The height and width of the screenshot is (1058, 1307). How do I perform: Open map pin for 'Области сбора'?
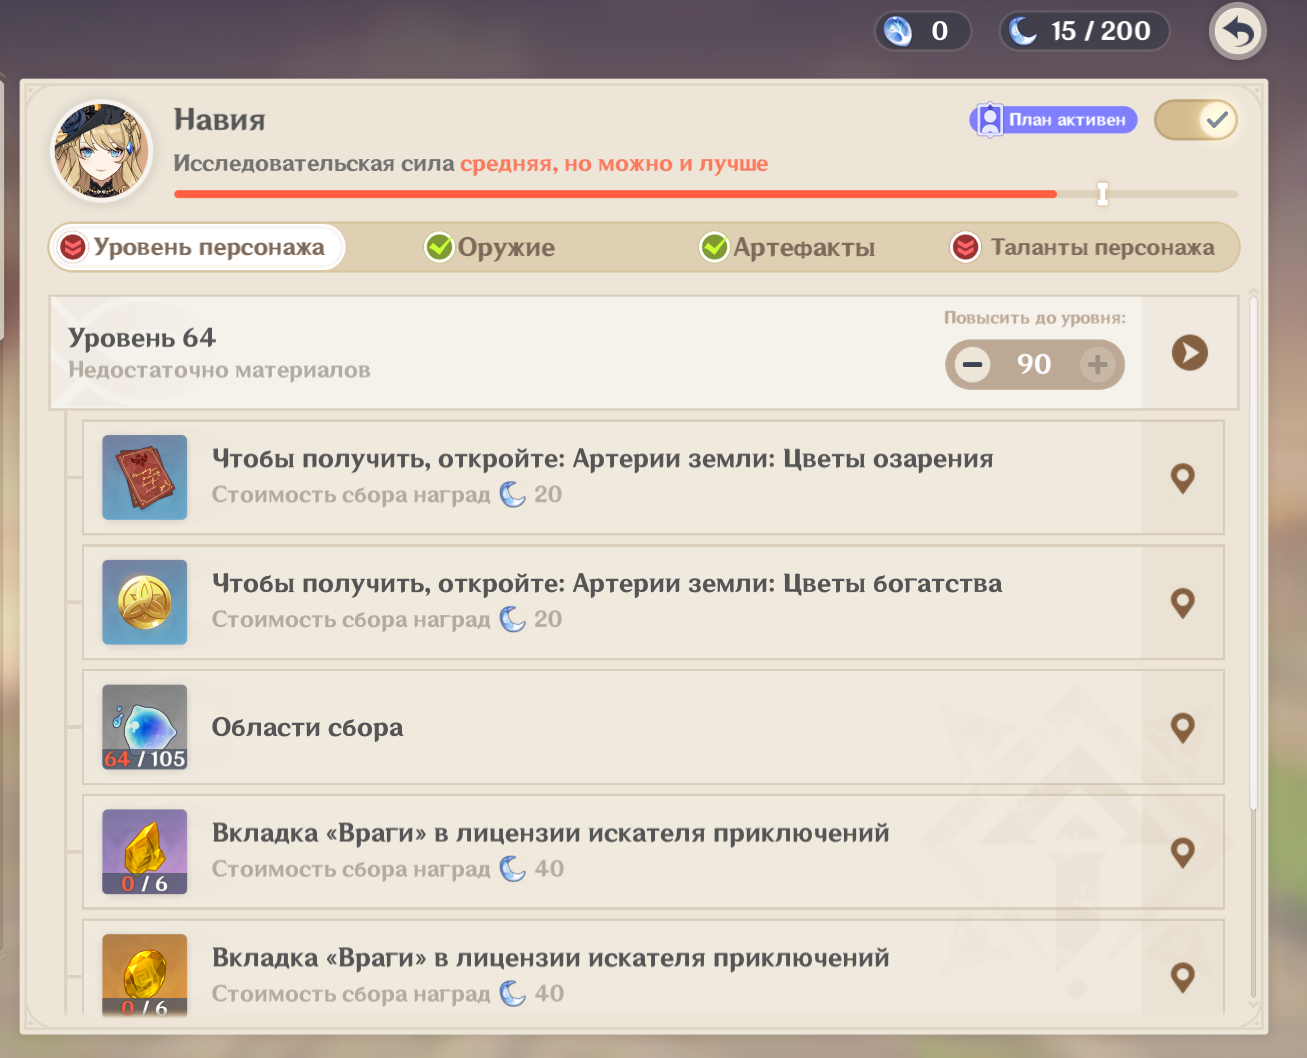point(1183,728)
